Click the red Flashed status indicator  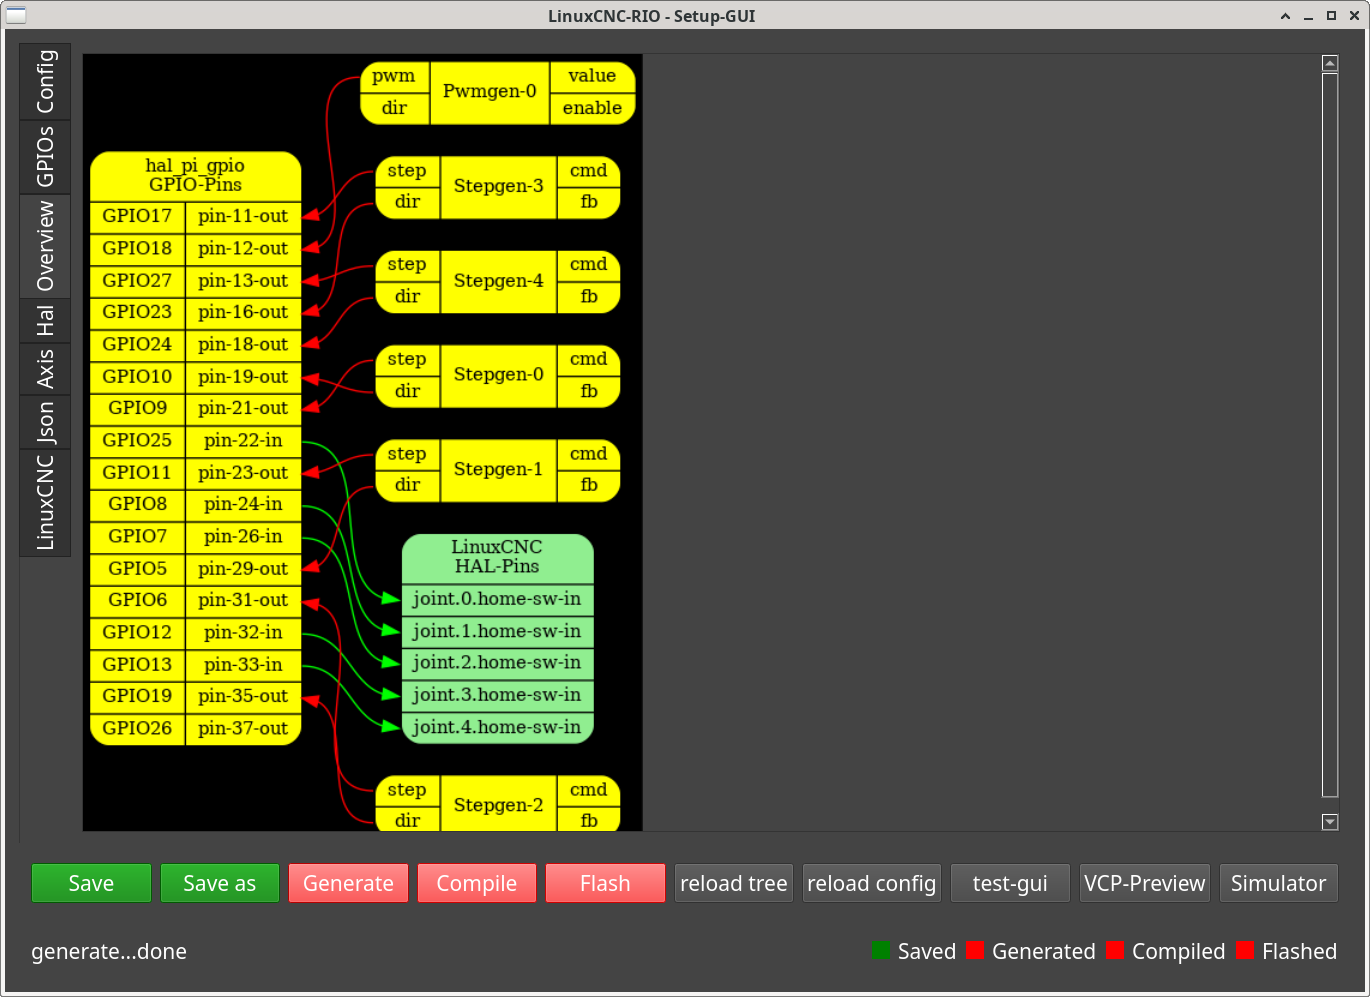point(1245,950)
